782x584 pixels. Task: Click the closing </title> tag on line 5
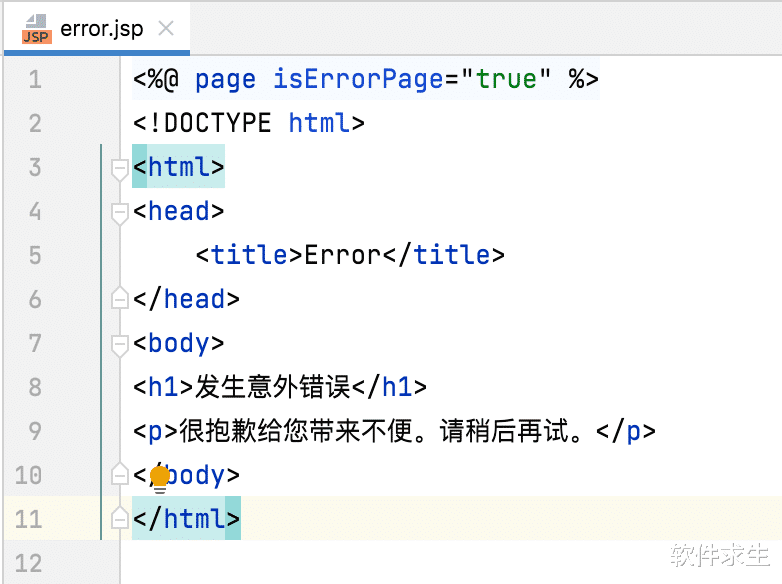click(444, 255)
